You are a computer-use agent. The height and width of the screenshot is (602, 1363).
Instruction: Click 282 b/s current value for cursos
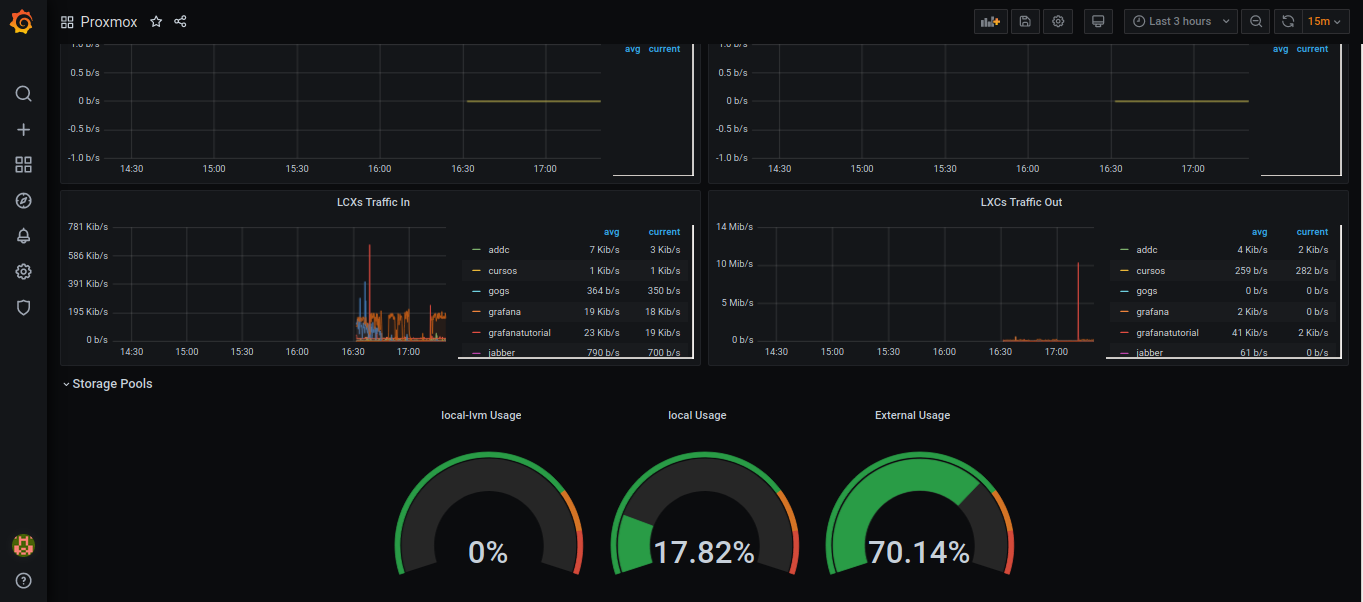(x=1312, y=271)
